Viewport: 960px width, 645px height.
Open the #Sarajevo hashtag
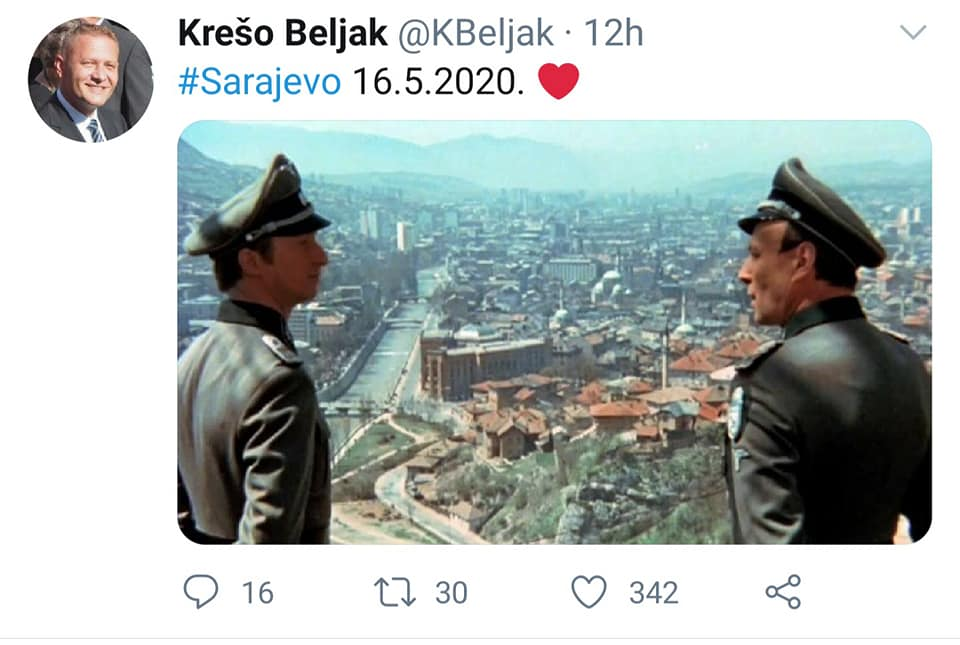[260, 81]
